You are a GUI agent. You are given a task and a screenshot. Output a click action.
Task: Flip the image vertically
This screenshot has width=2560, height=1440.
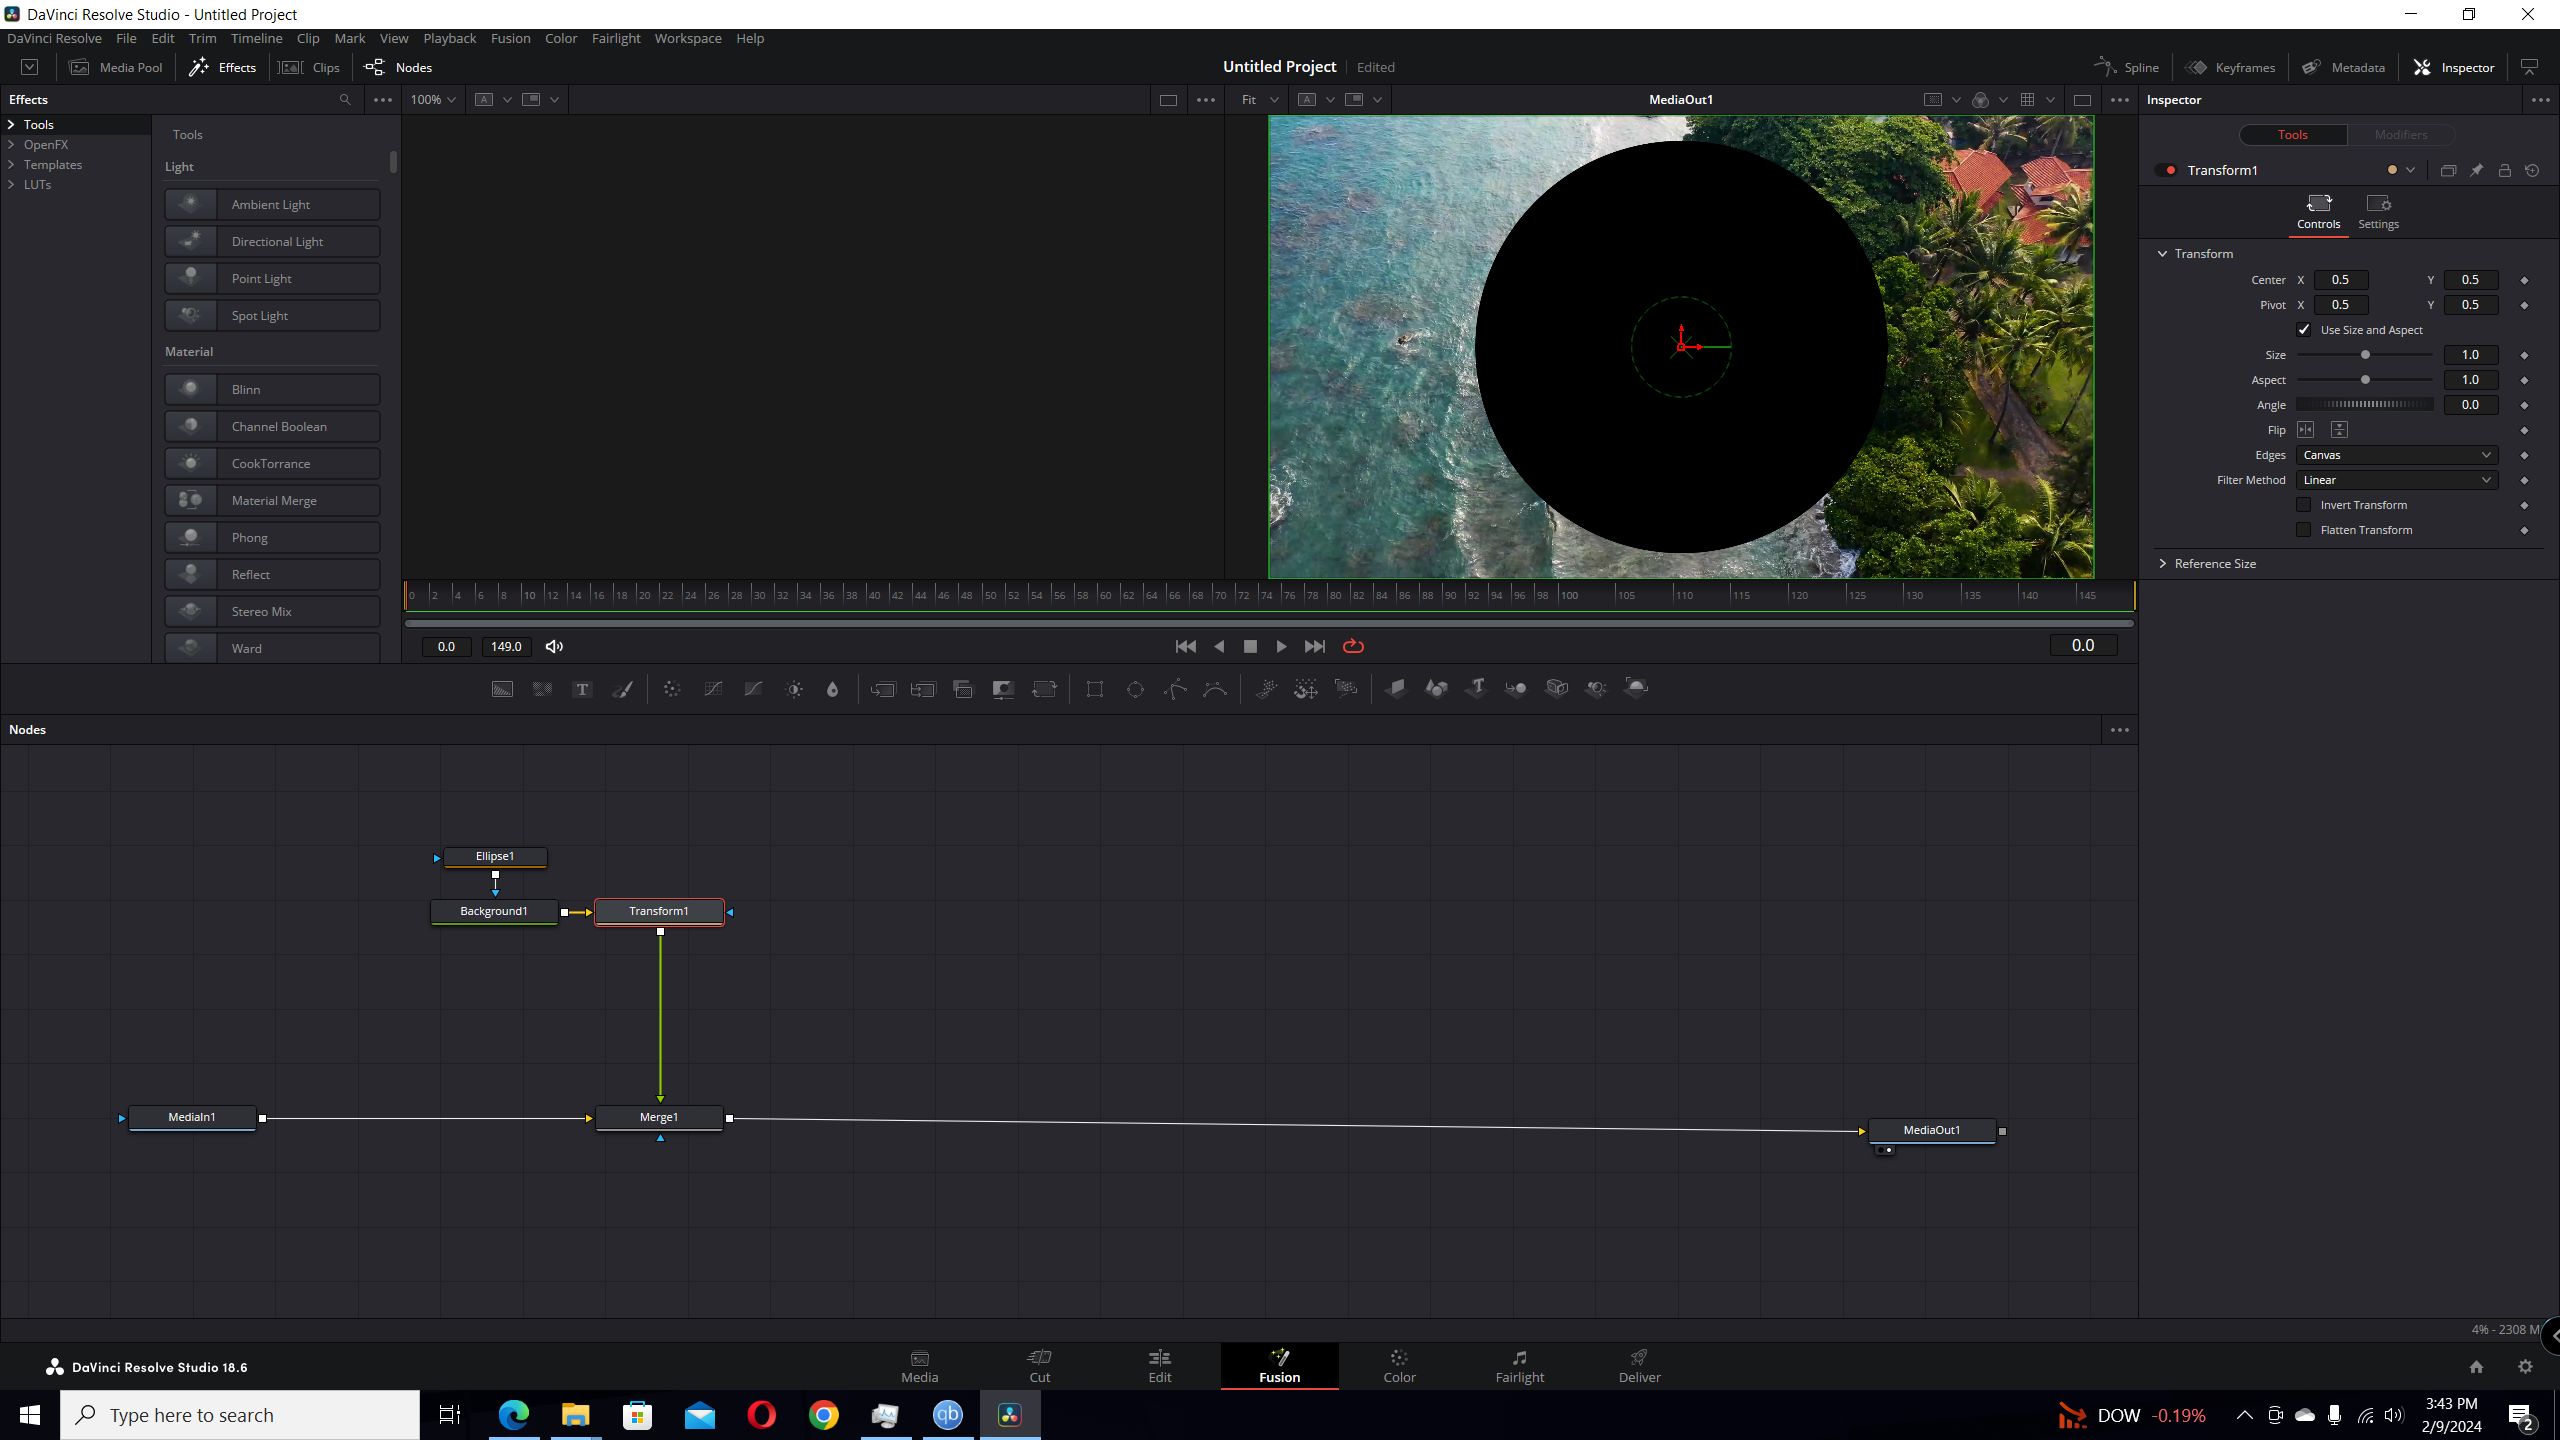coord(2339,430)
